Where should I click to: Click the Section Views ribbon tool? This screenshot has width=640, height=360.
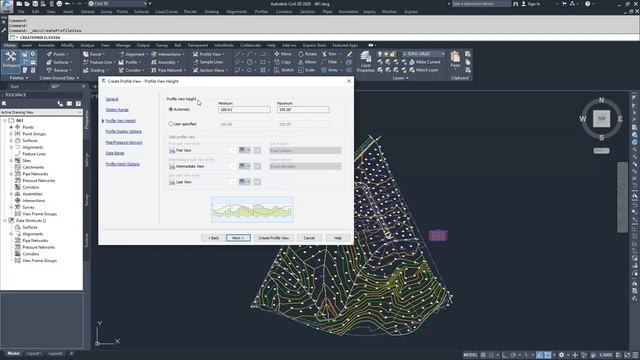[x=210, y=70]
